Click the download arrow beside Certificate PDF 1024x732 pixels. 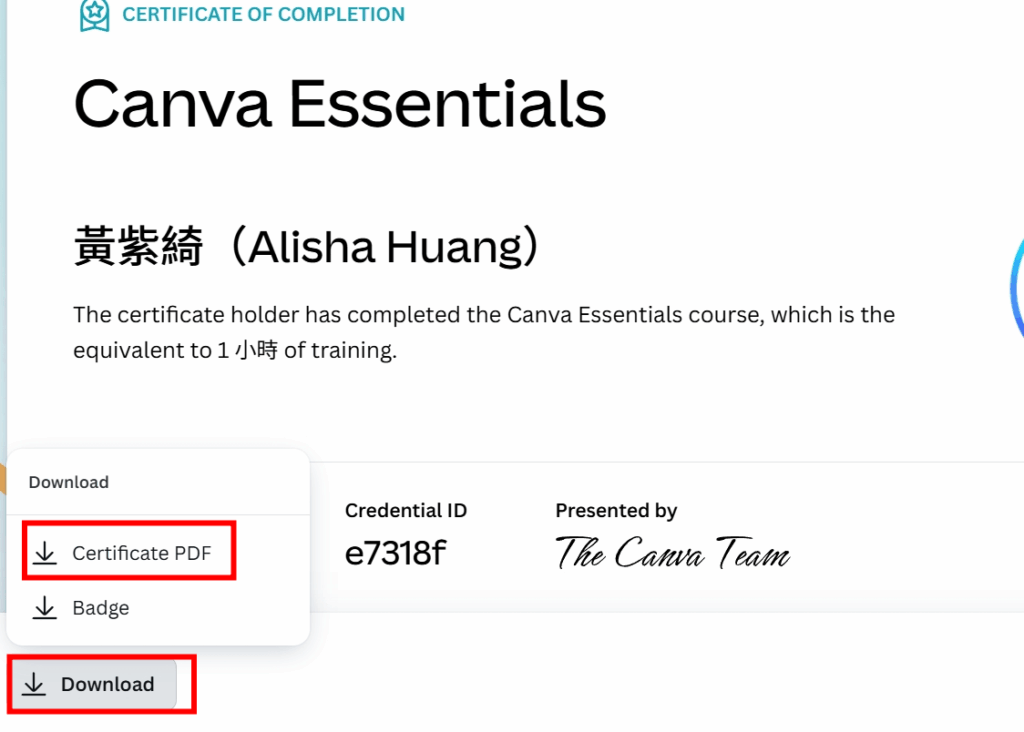pyautogui.click(x=45, y=553)
